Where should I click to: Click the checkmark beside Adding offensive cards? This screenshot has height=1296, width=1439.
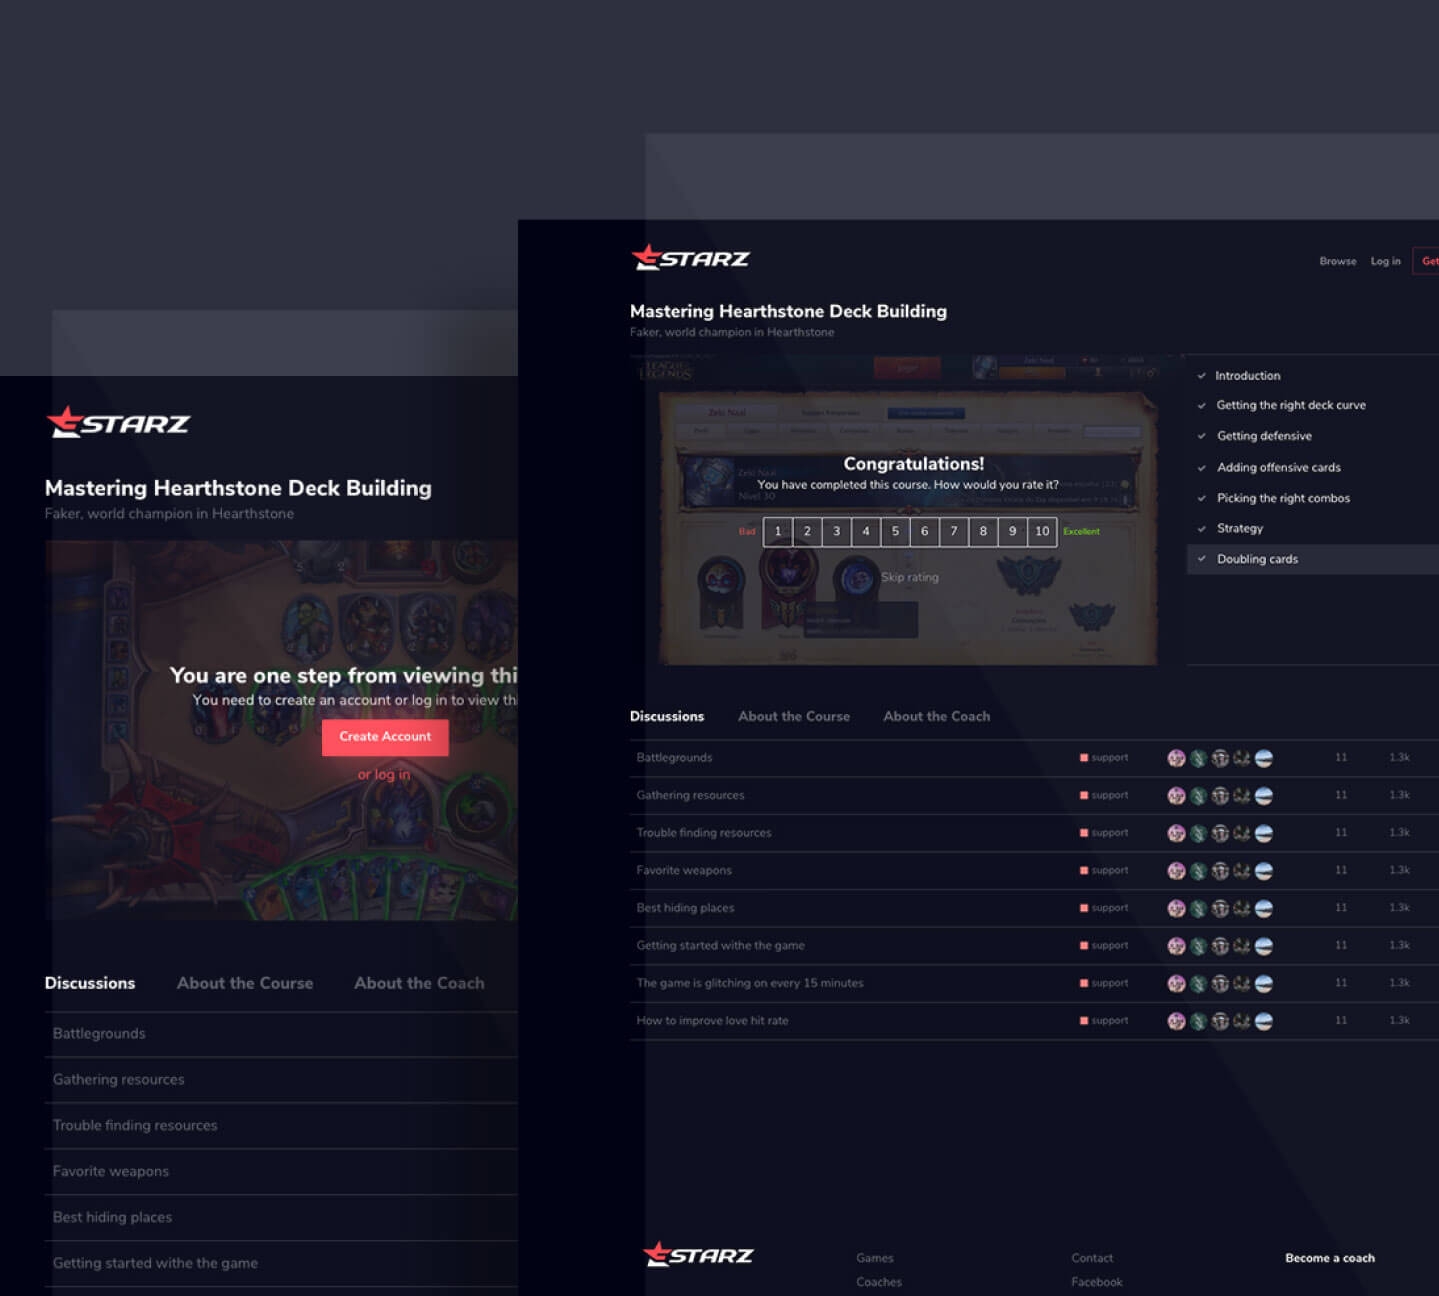click(1201, 468)
